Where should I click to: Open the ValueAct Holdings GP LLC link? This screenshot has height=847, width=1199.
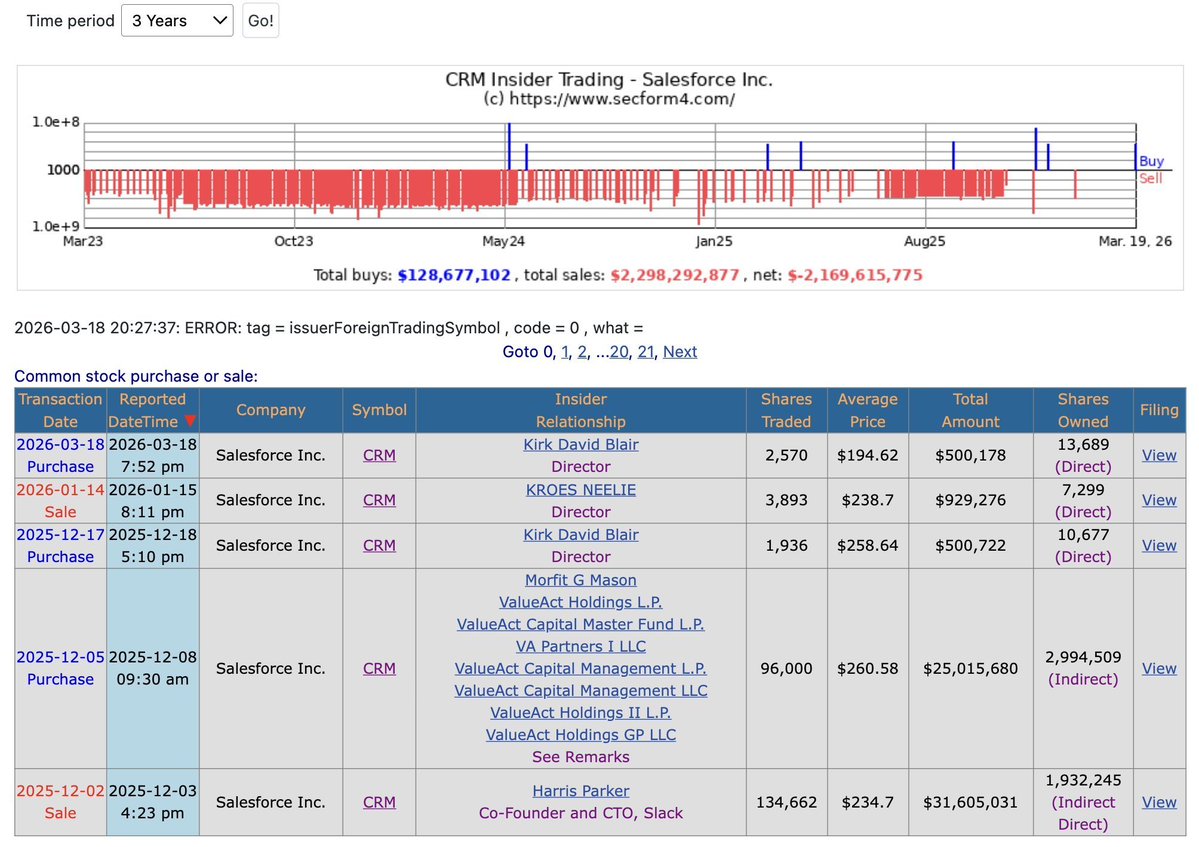tap(580, 735)
